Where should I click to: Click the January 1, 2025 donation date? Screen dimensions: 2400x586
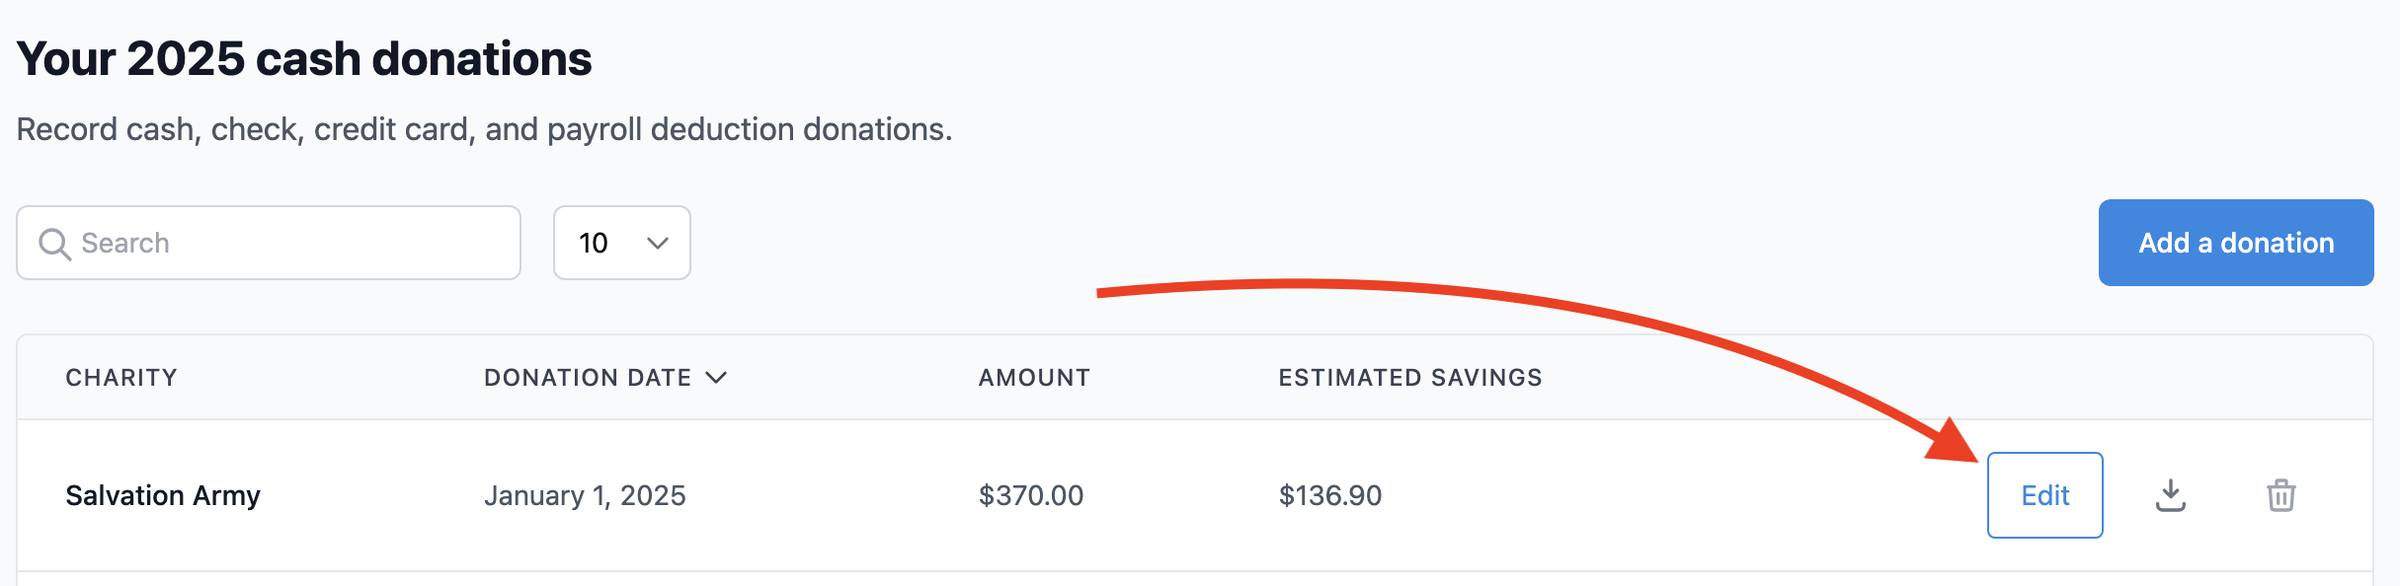586,494
